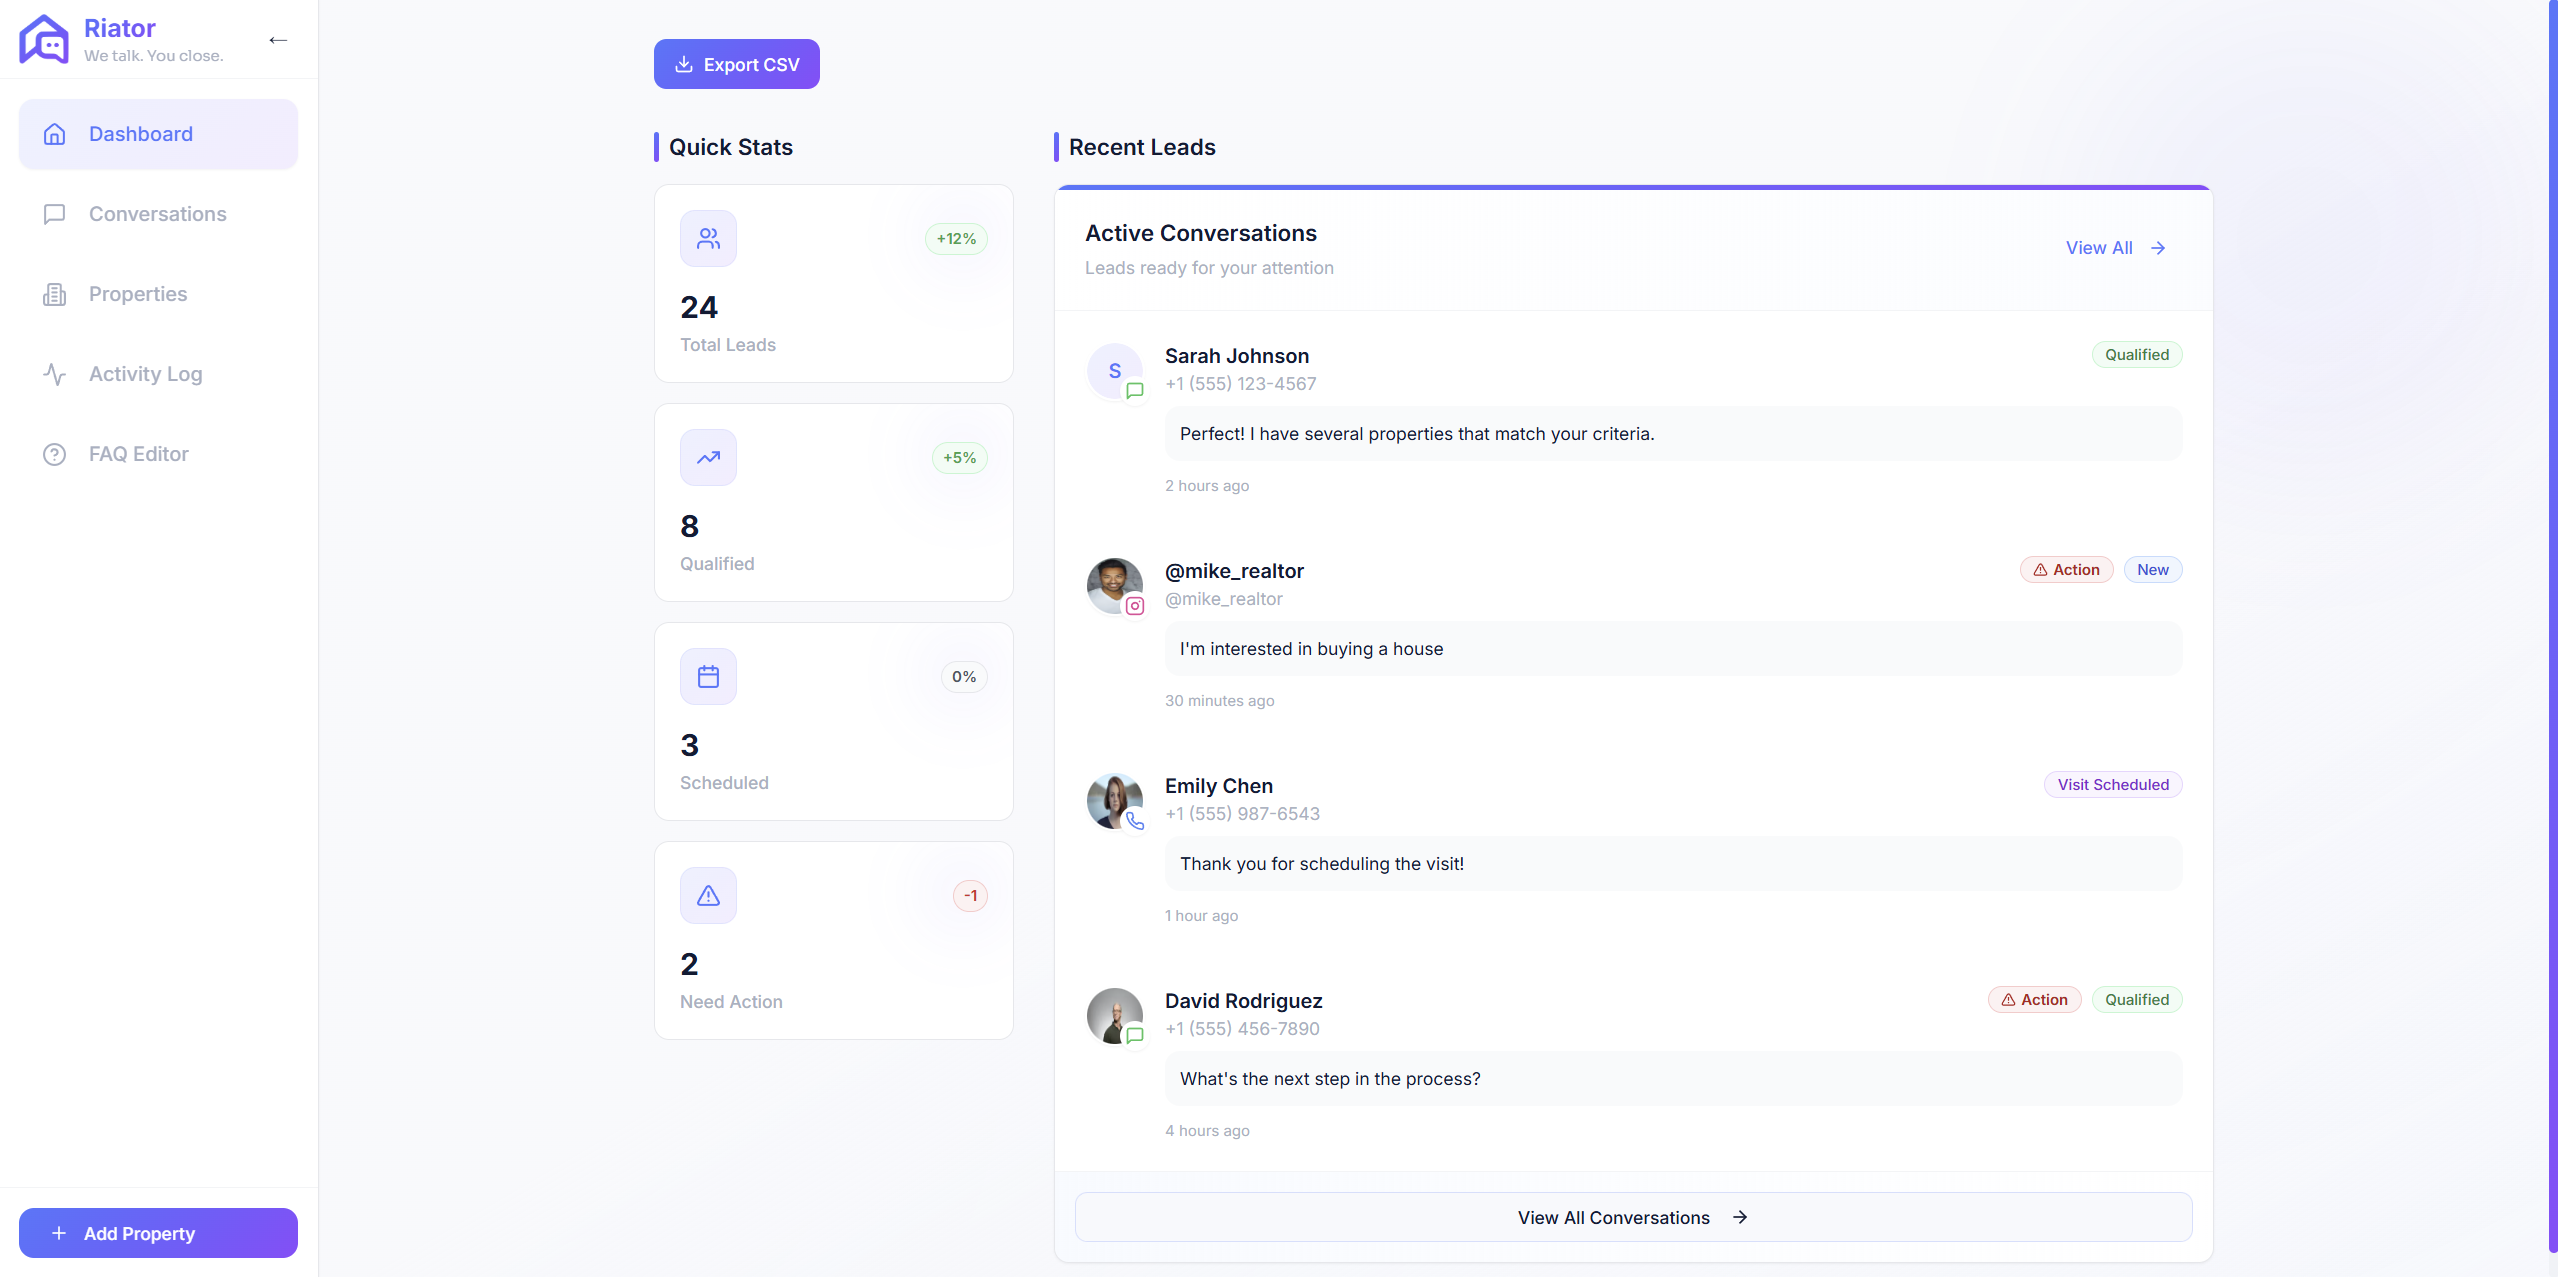
Task: Open the Dashboard menu item
Action: tap(158, 134)
